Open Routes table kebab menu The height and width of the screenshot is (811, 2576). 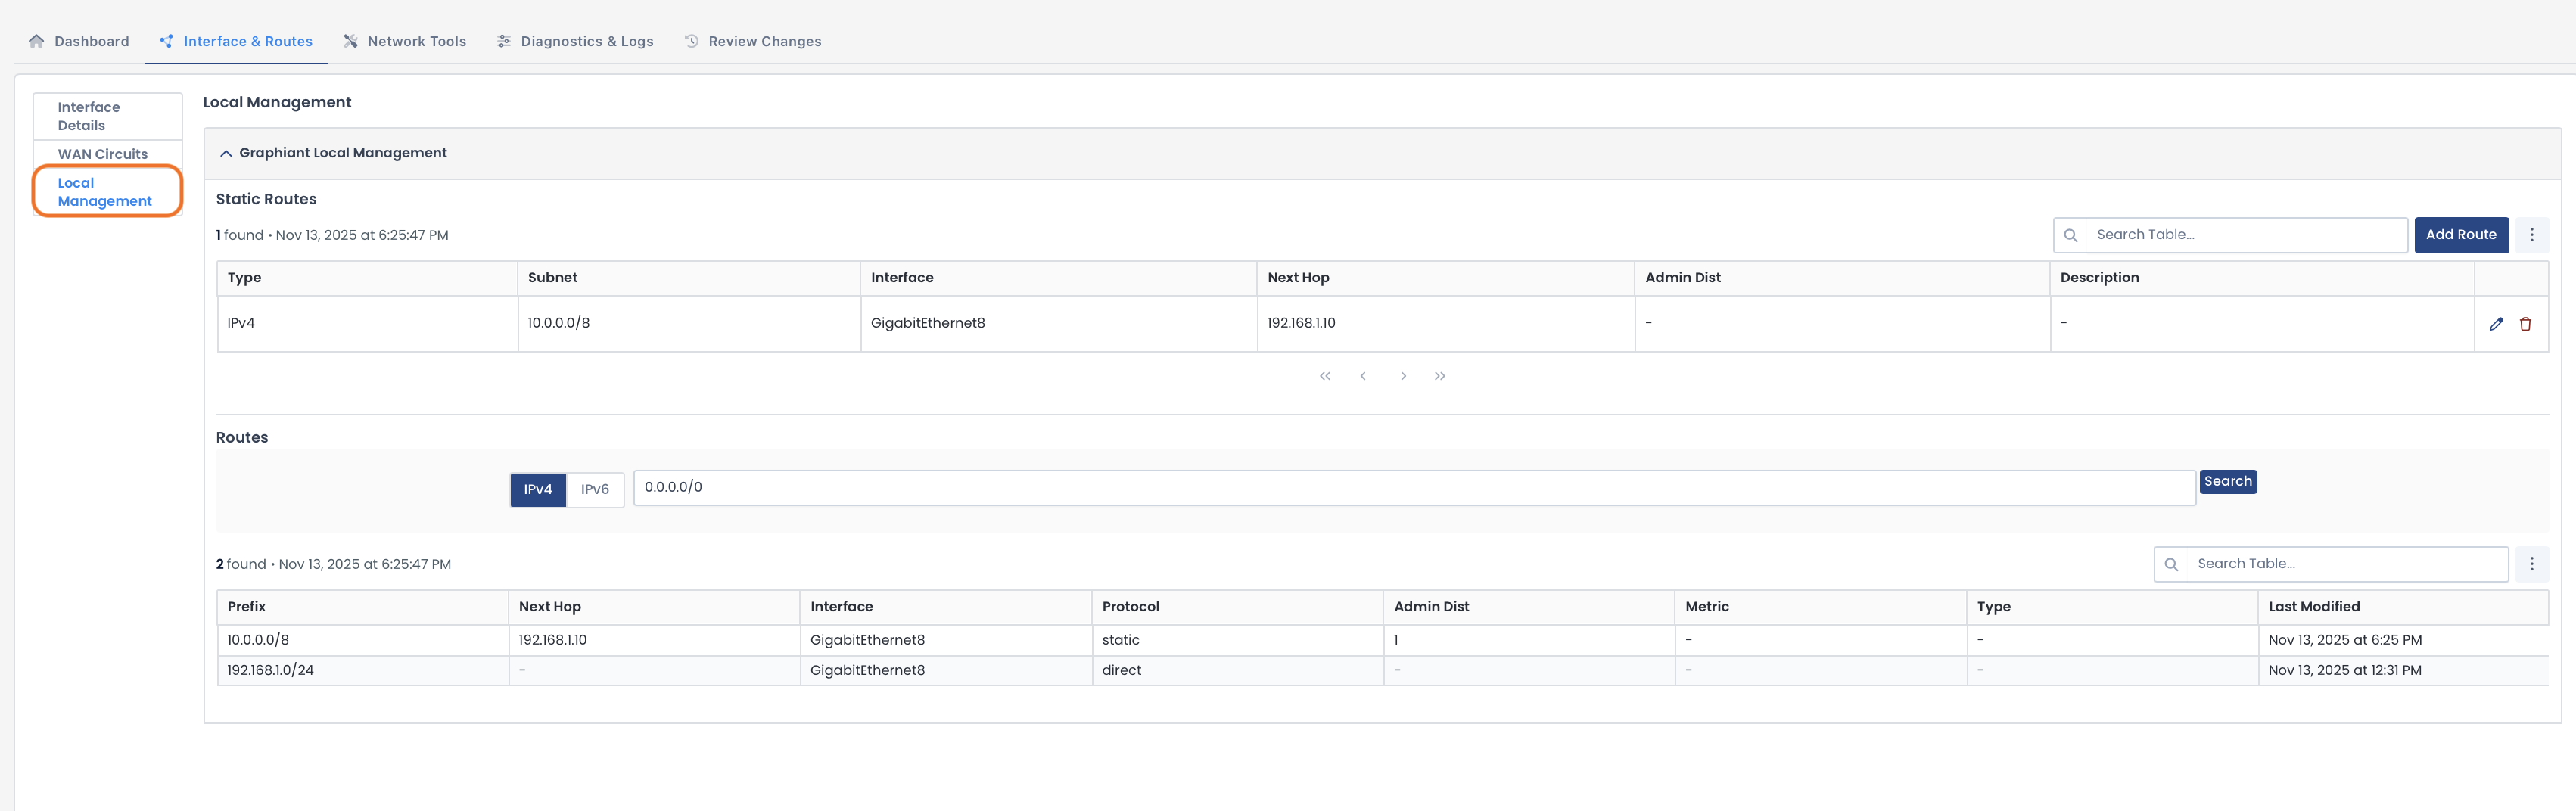coord(2532,564)
